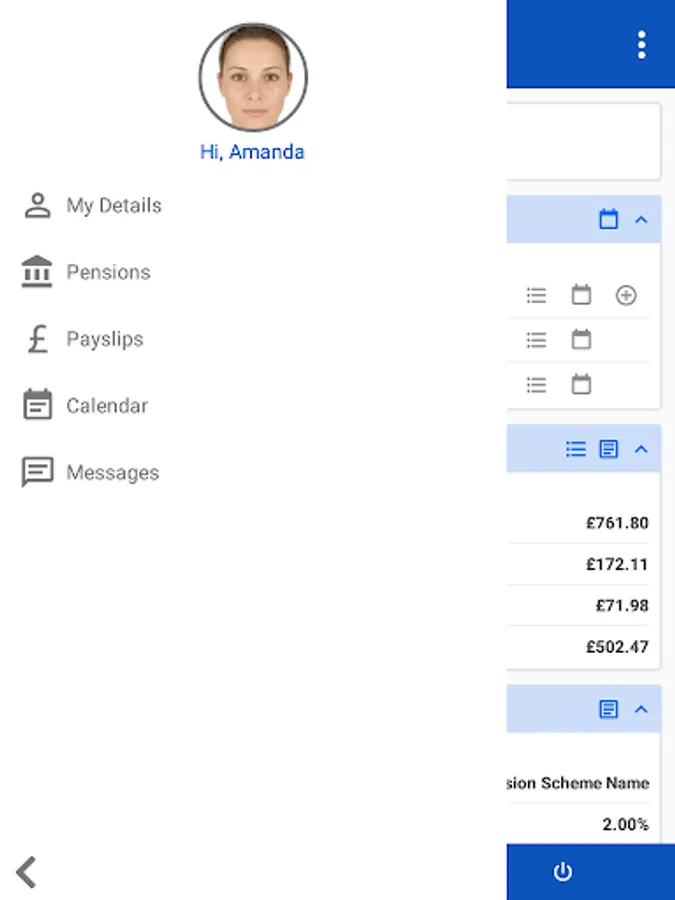
Task: Go to Pensions in side menu
Action: tap(108, 272)
